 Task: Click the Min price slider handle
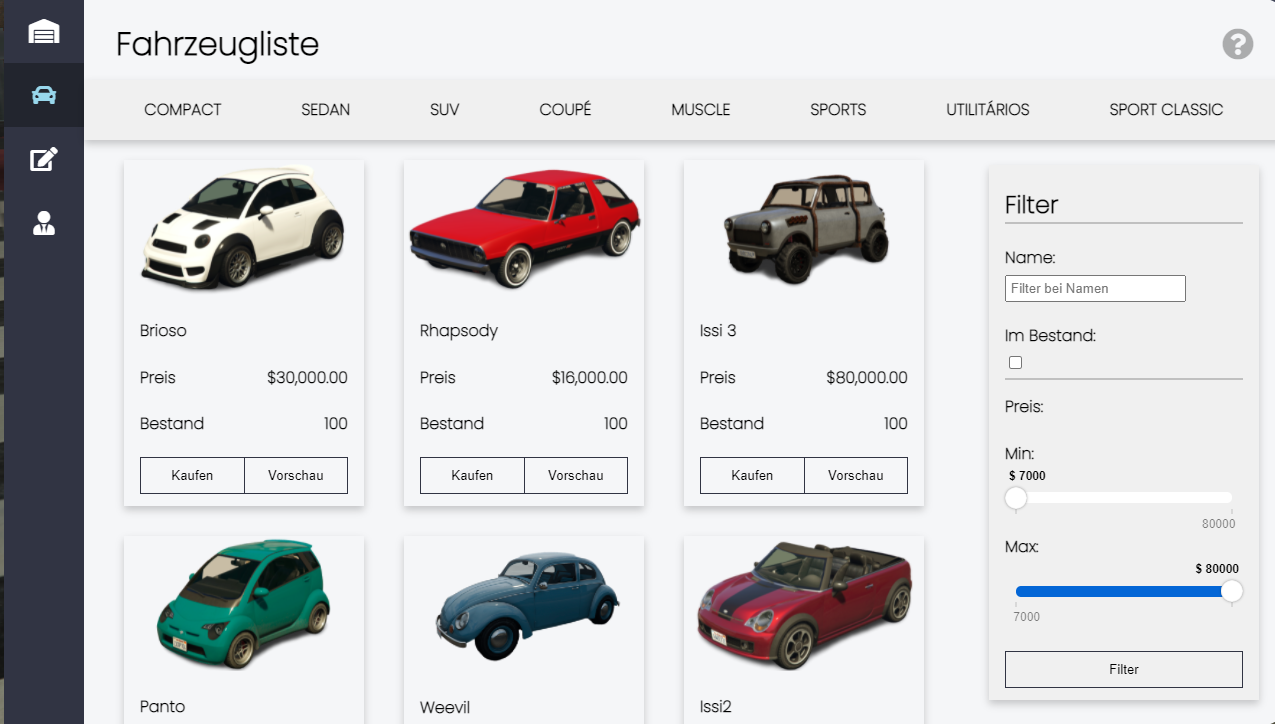tap(1016, 498)
